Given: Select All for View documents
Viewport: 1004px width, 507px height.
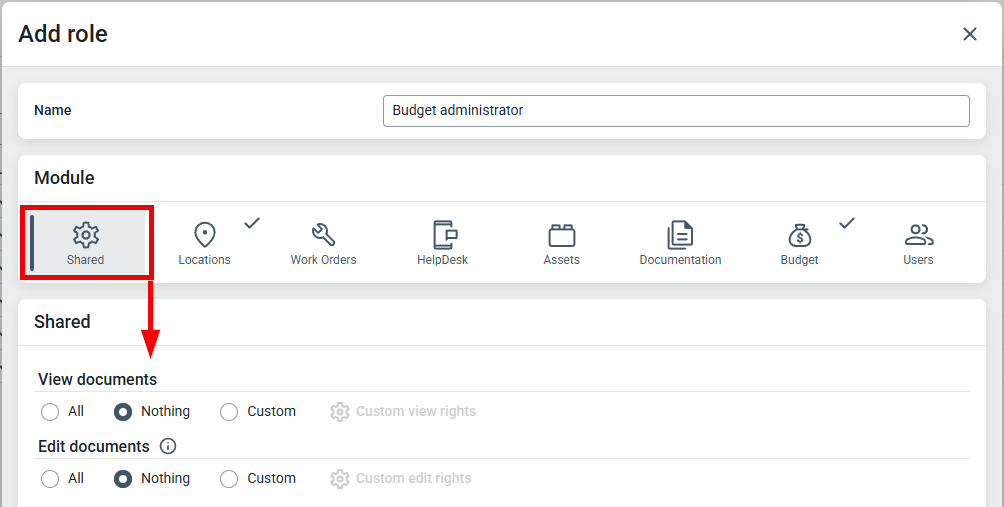Looking at the screenshot, I should pos(50,412).
